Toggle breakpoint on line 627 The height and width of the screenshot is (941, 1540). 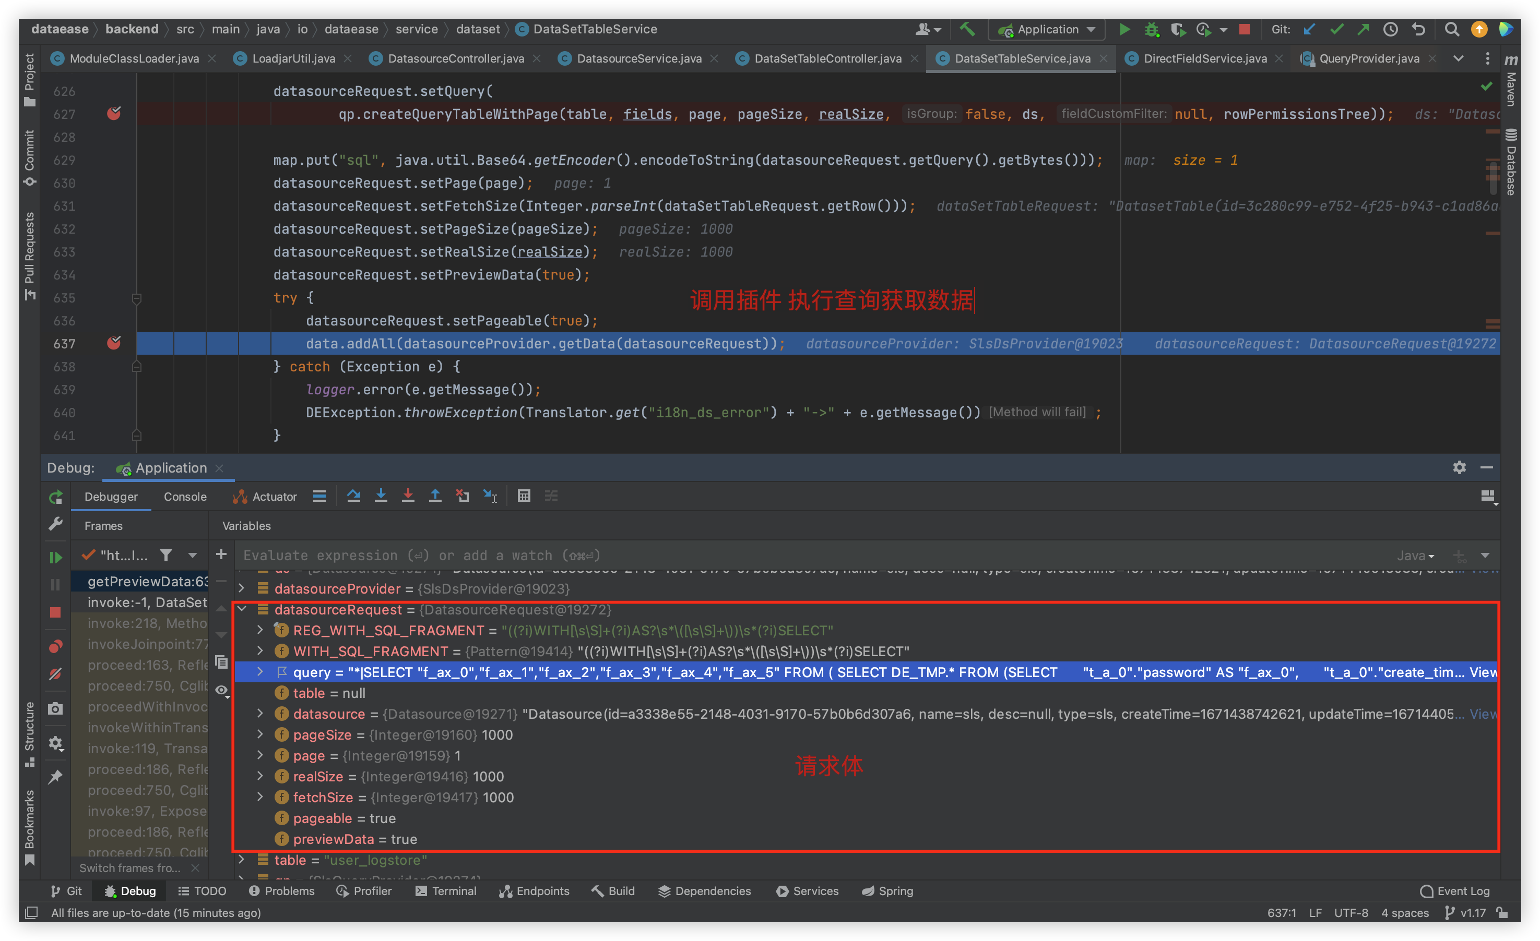pos(114,114)
